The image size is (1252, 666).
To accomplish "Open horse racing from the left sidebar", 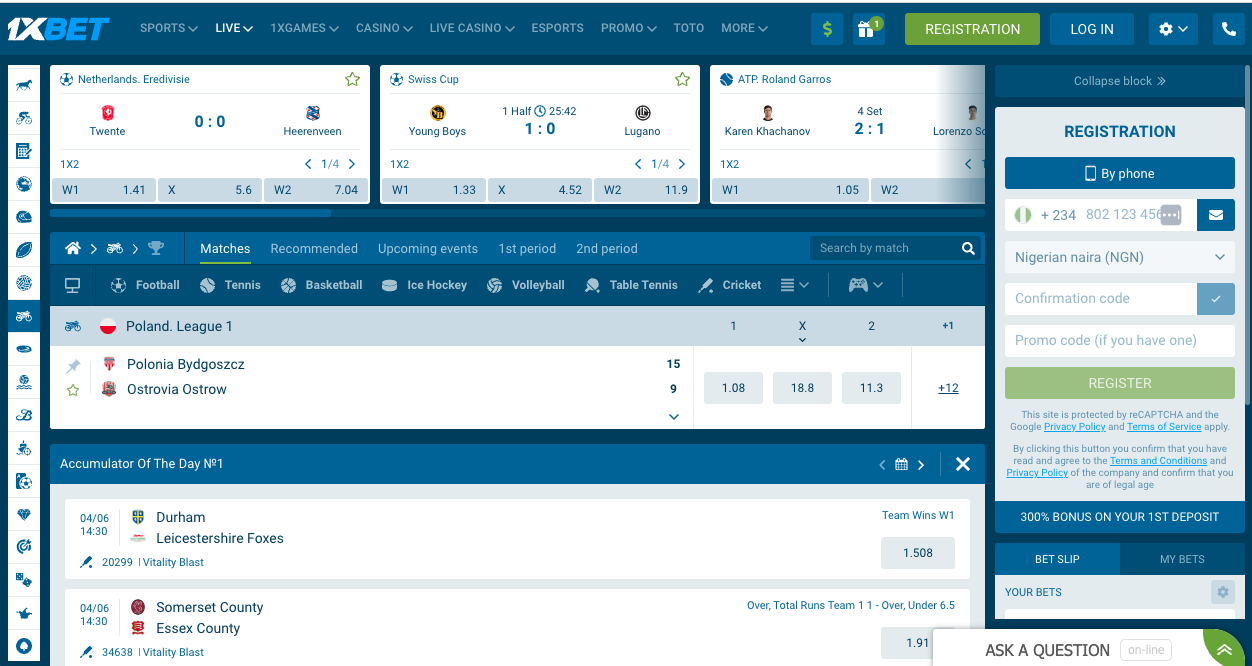I will [24, 84].
